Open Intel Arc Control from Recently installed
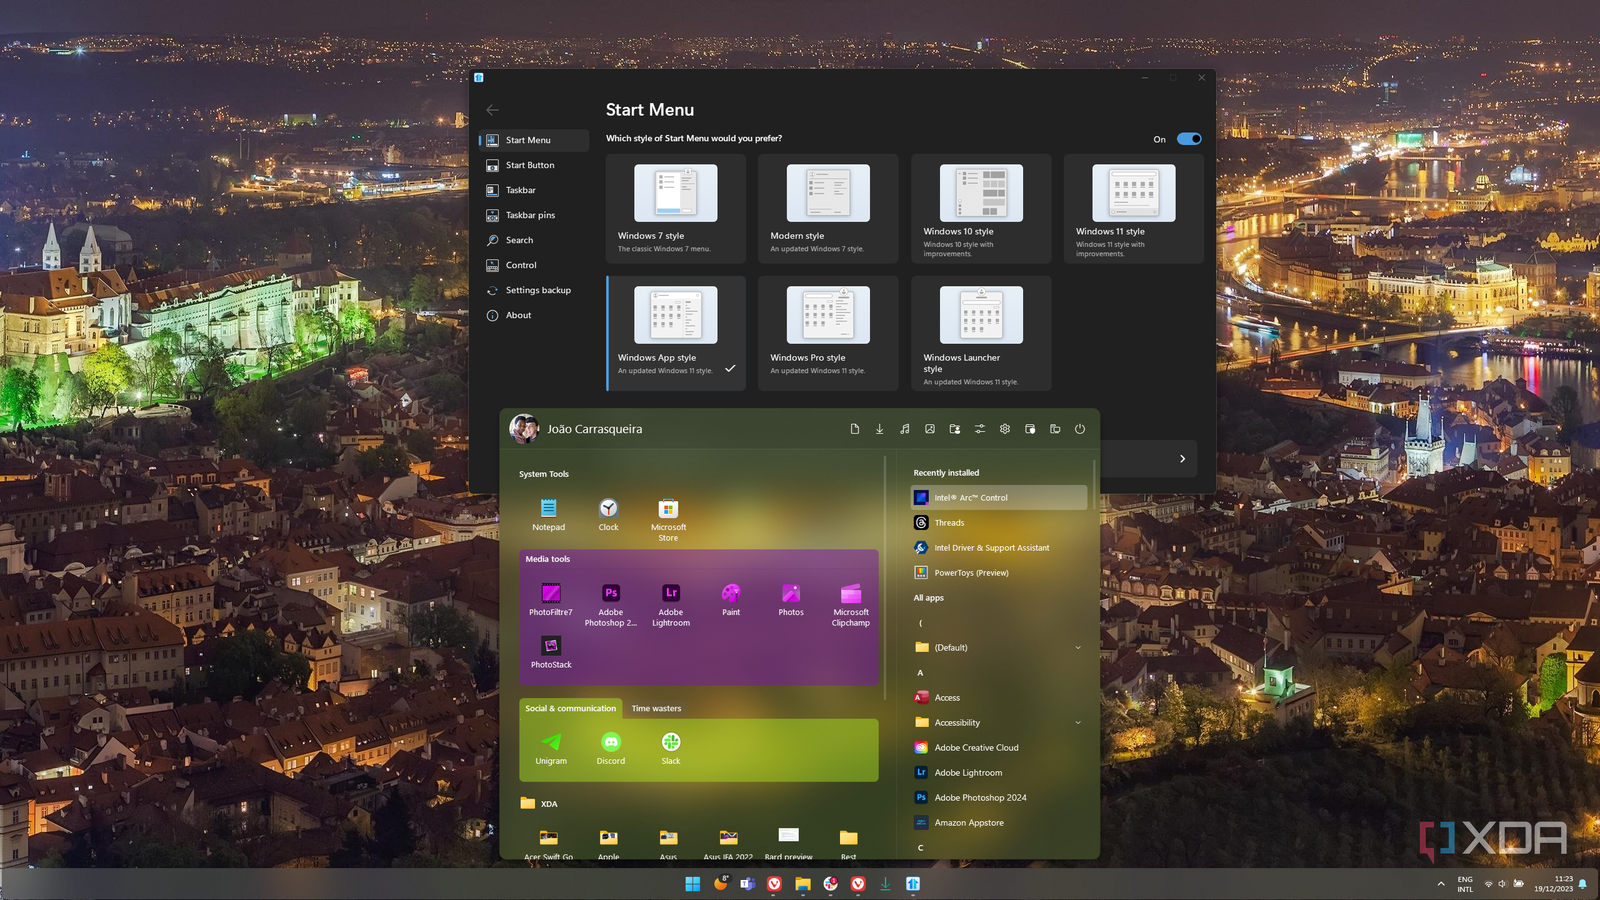The image size is (1600, 900). pyautogui.click(x=999, y=498)
